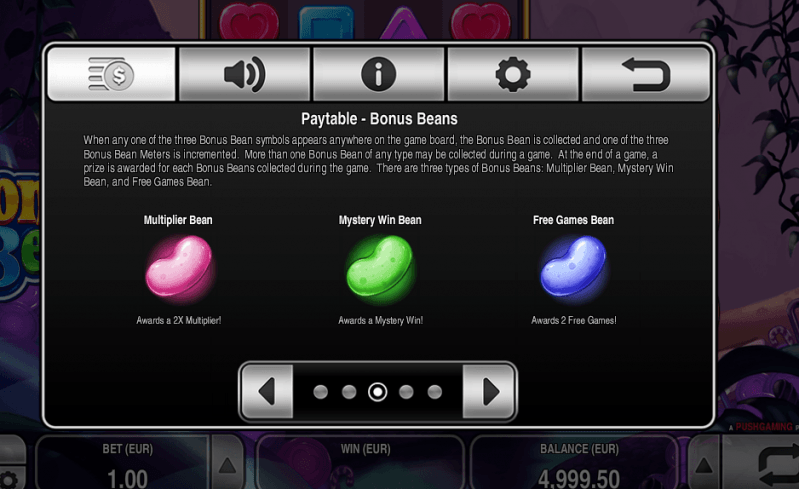Open the Paytable tab with coin icon
Image resolution: width=799 pixels, height=489 pixels.
[x=111, y=74]
